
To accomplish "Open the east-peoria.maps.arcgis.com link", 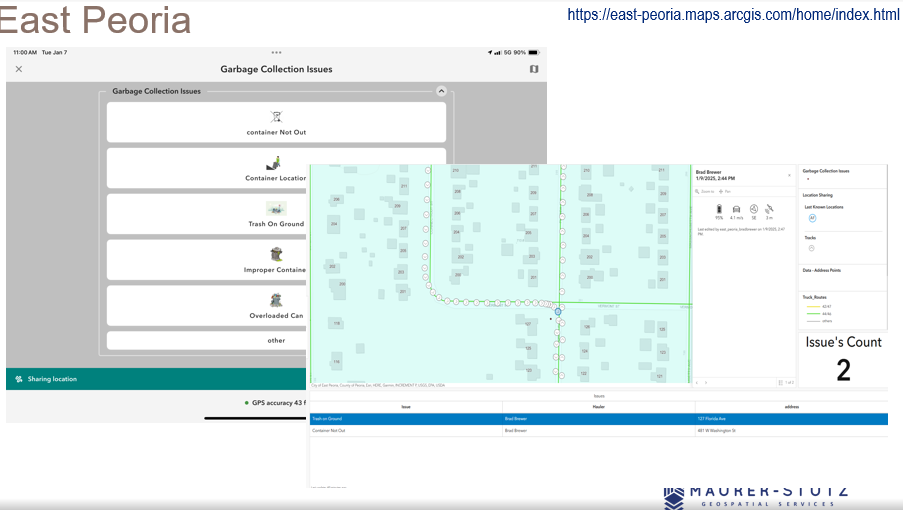I will (x=733, y=14).
